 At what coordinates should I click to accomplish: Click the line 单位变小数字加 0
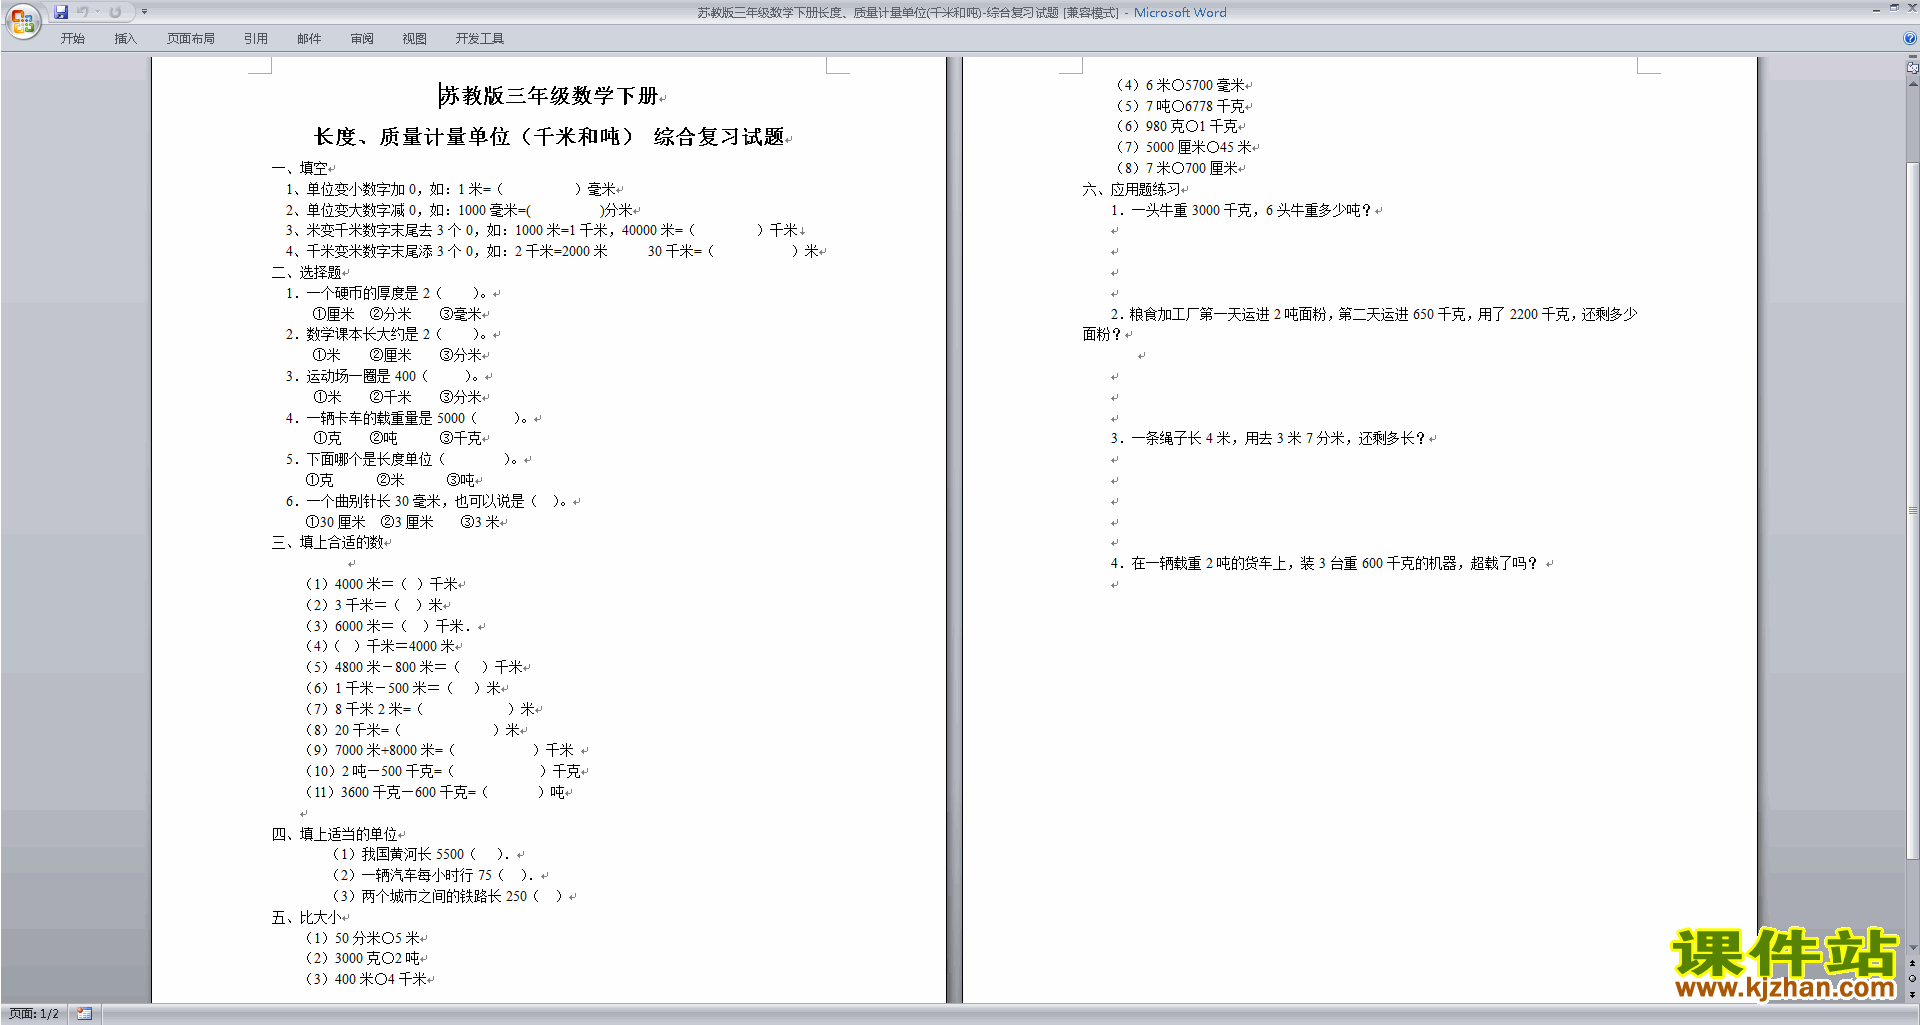[451, 189]
